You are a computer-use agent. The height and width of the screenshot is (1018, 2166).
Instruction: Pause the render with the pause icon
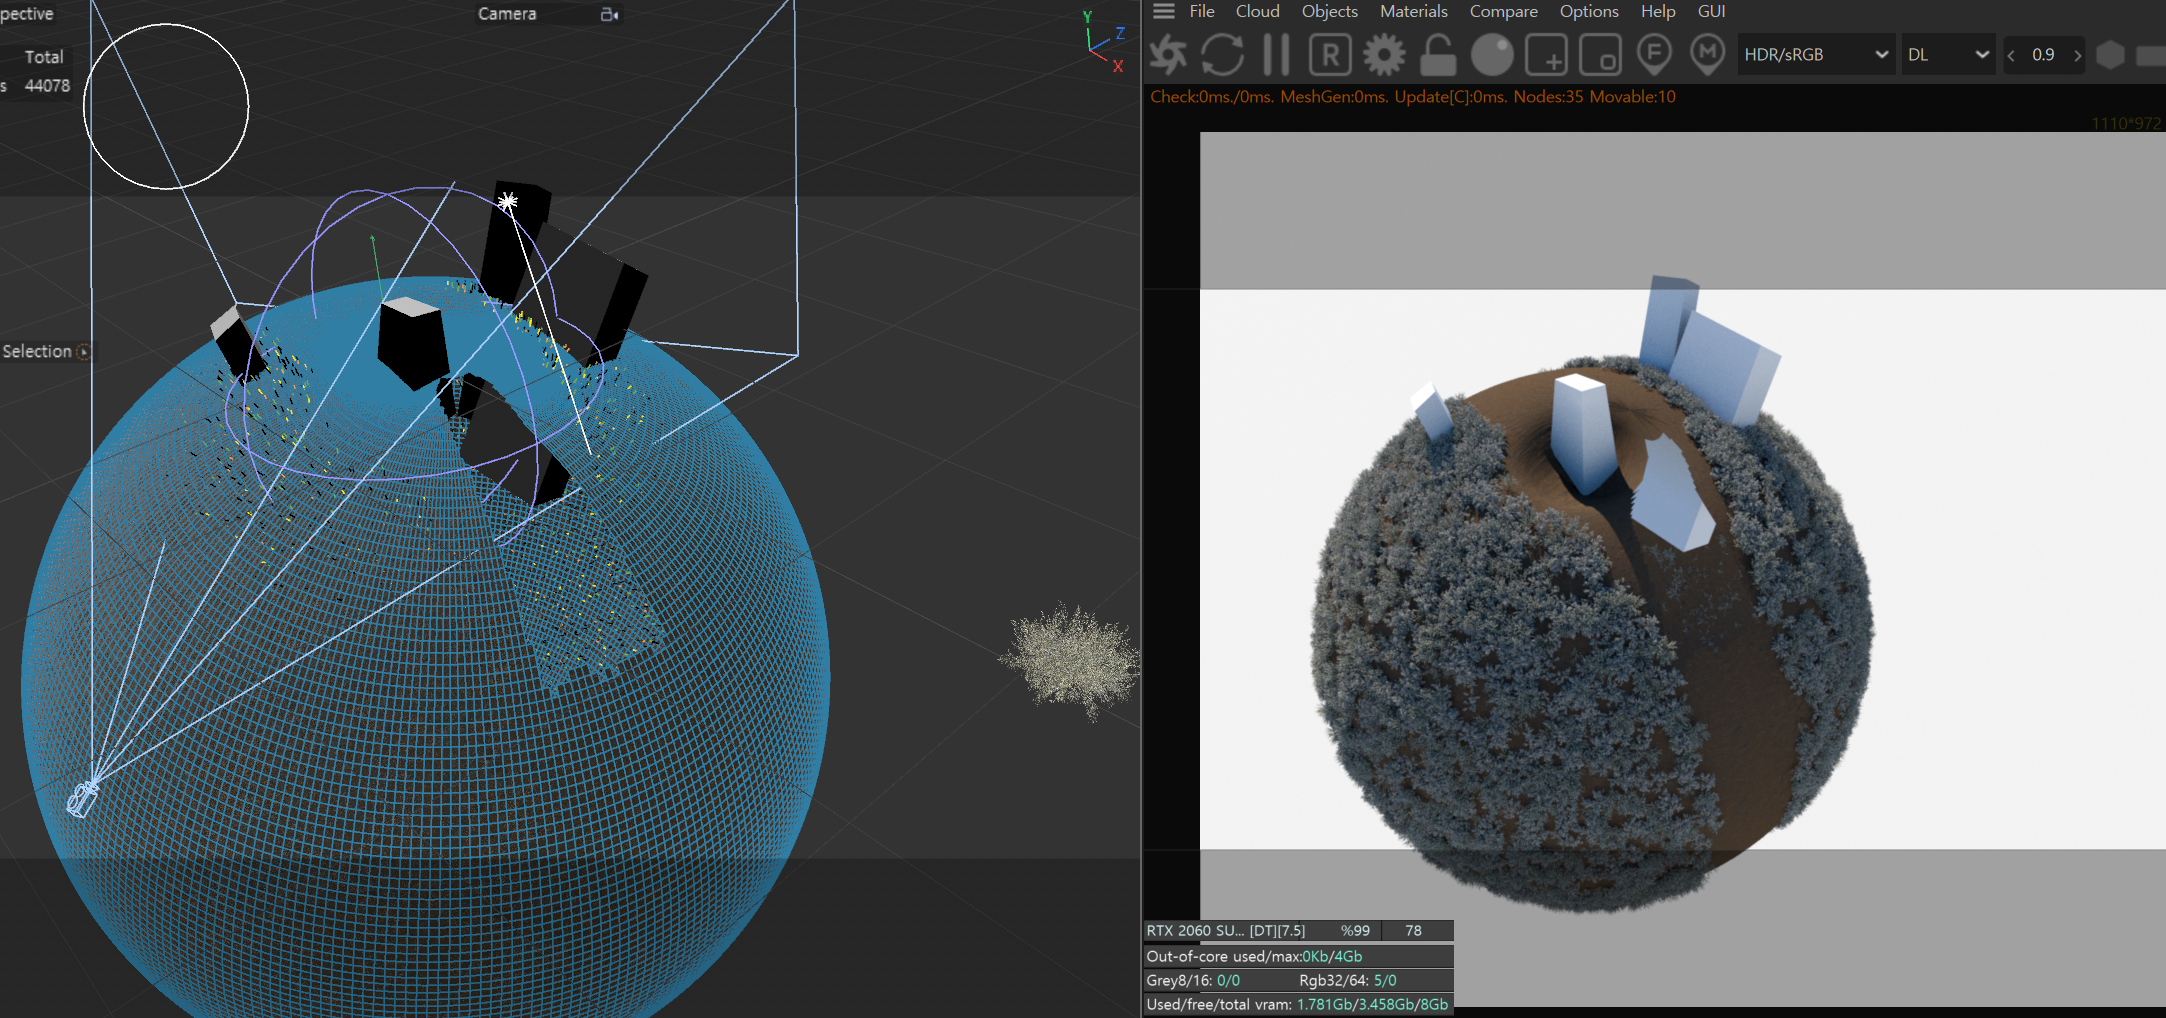tap(1276, 55)
